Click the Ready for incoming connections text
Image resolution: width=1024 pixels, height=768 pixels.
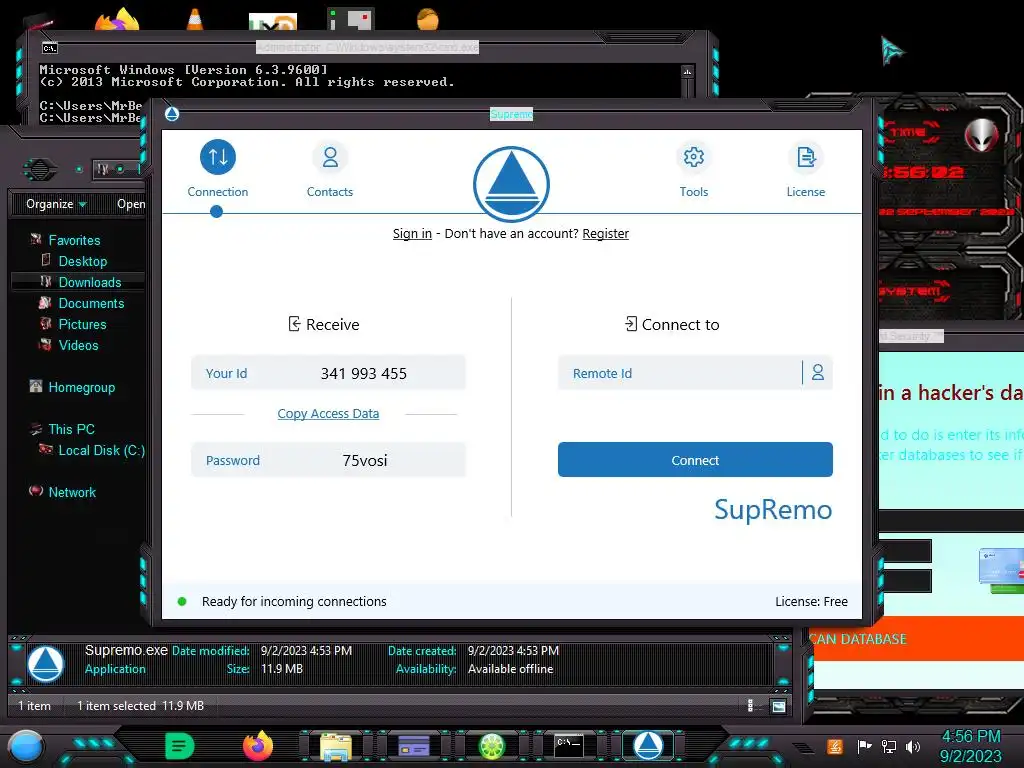pyautogui.click(x=294, y=601)
